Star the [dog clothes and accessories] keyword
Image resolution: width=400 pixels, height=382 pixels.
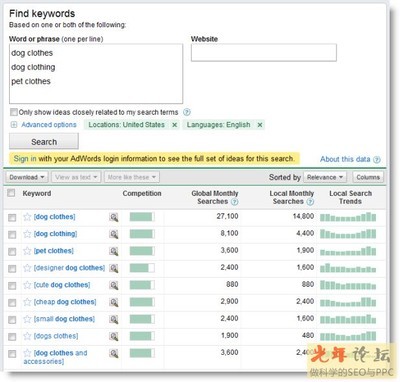pos(27,353)
